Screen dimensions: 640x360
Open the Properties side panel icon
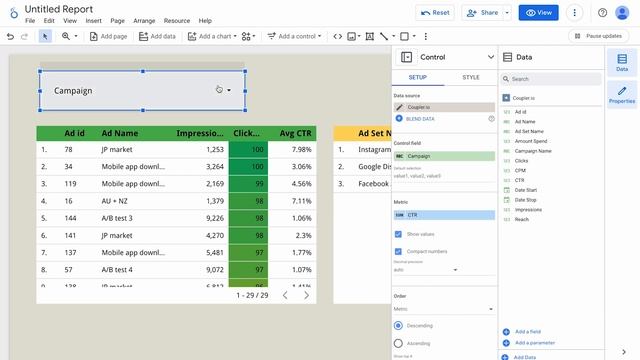pos(622,94)
